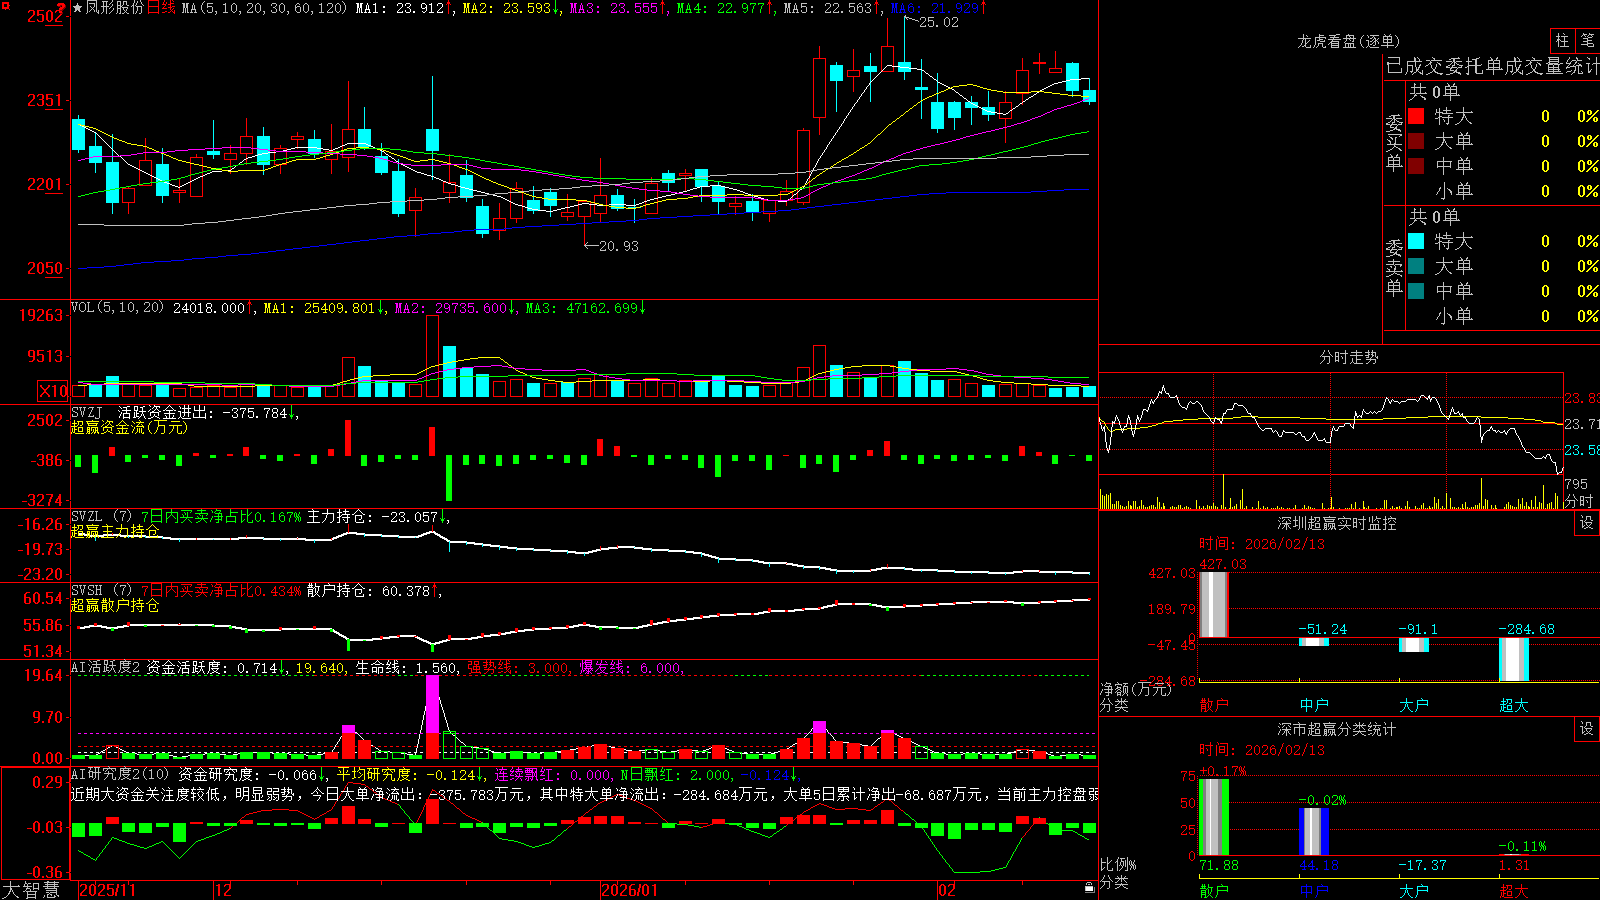Click the 时间: 2026/02/13 in 深市超赢分类统计
The image size is (1600, 900).
pyautogui.click(x=1261, y=749)
